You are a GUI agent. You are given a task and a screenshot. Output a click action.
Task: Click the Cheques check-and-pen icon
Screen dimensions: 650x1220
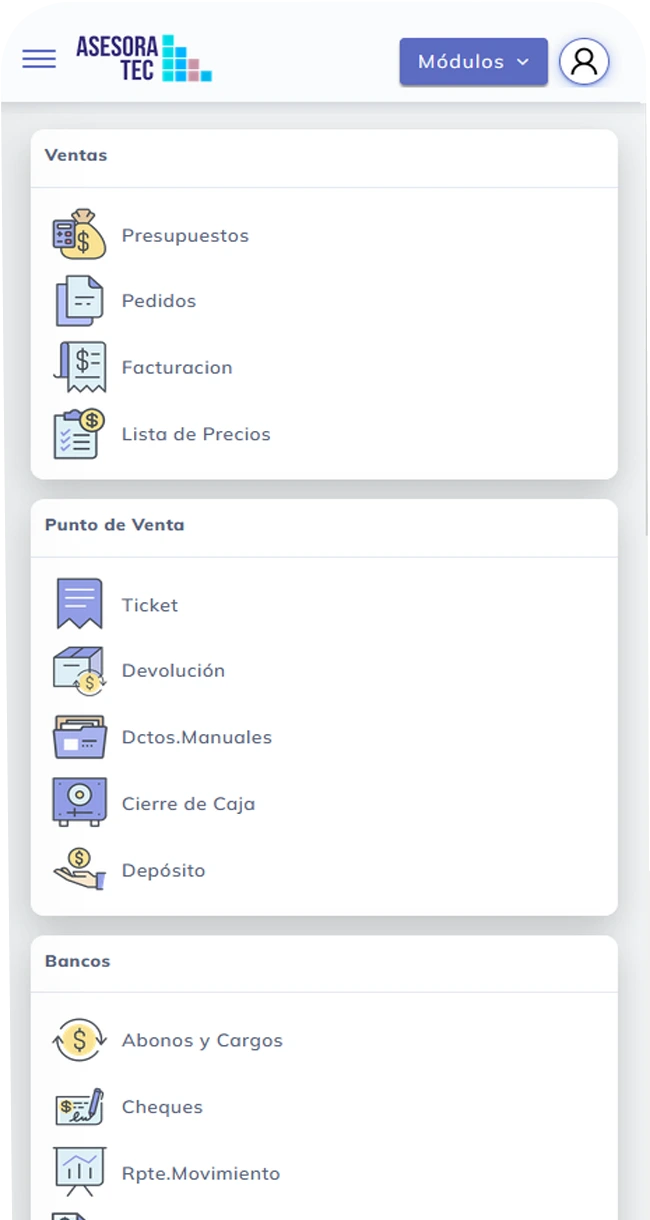tap(79, 1107)
